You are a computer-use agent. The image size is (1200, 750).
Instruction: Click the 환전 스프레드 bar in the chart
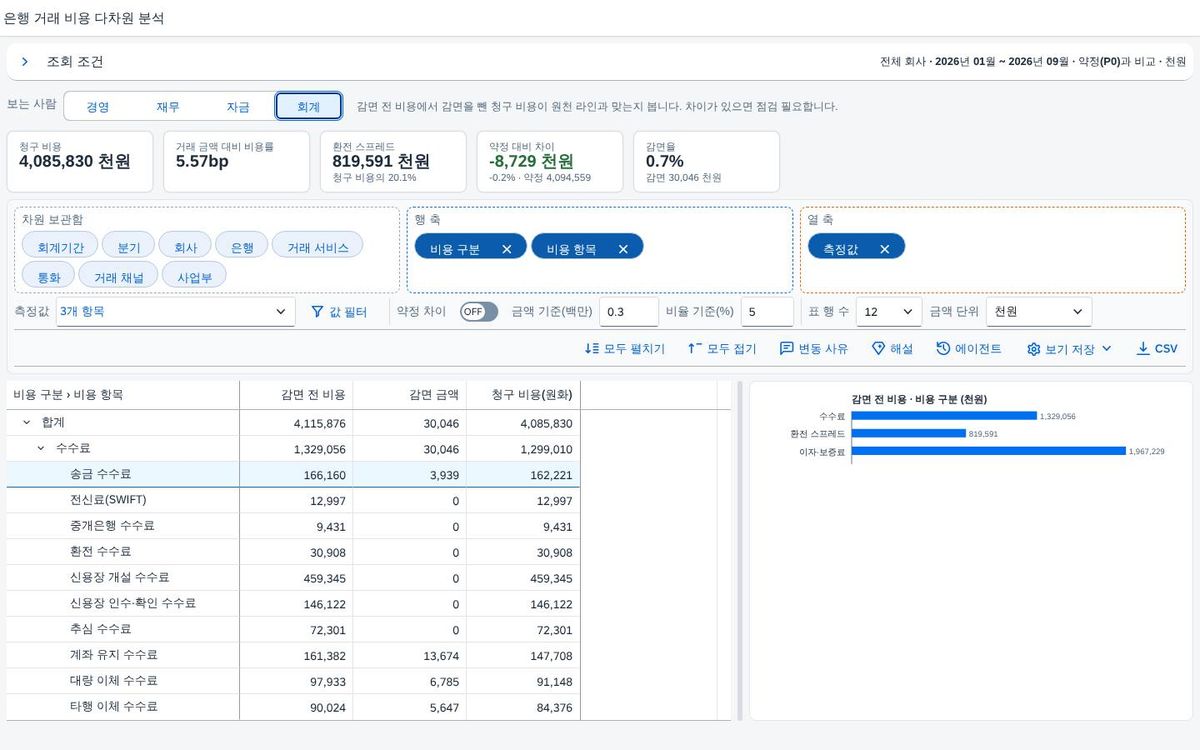909,434
